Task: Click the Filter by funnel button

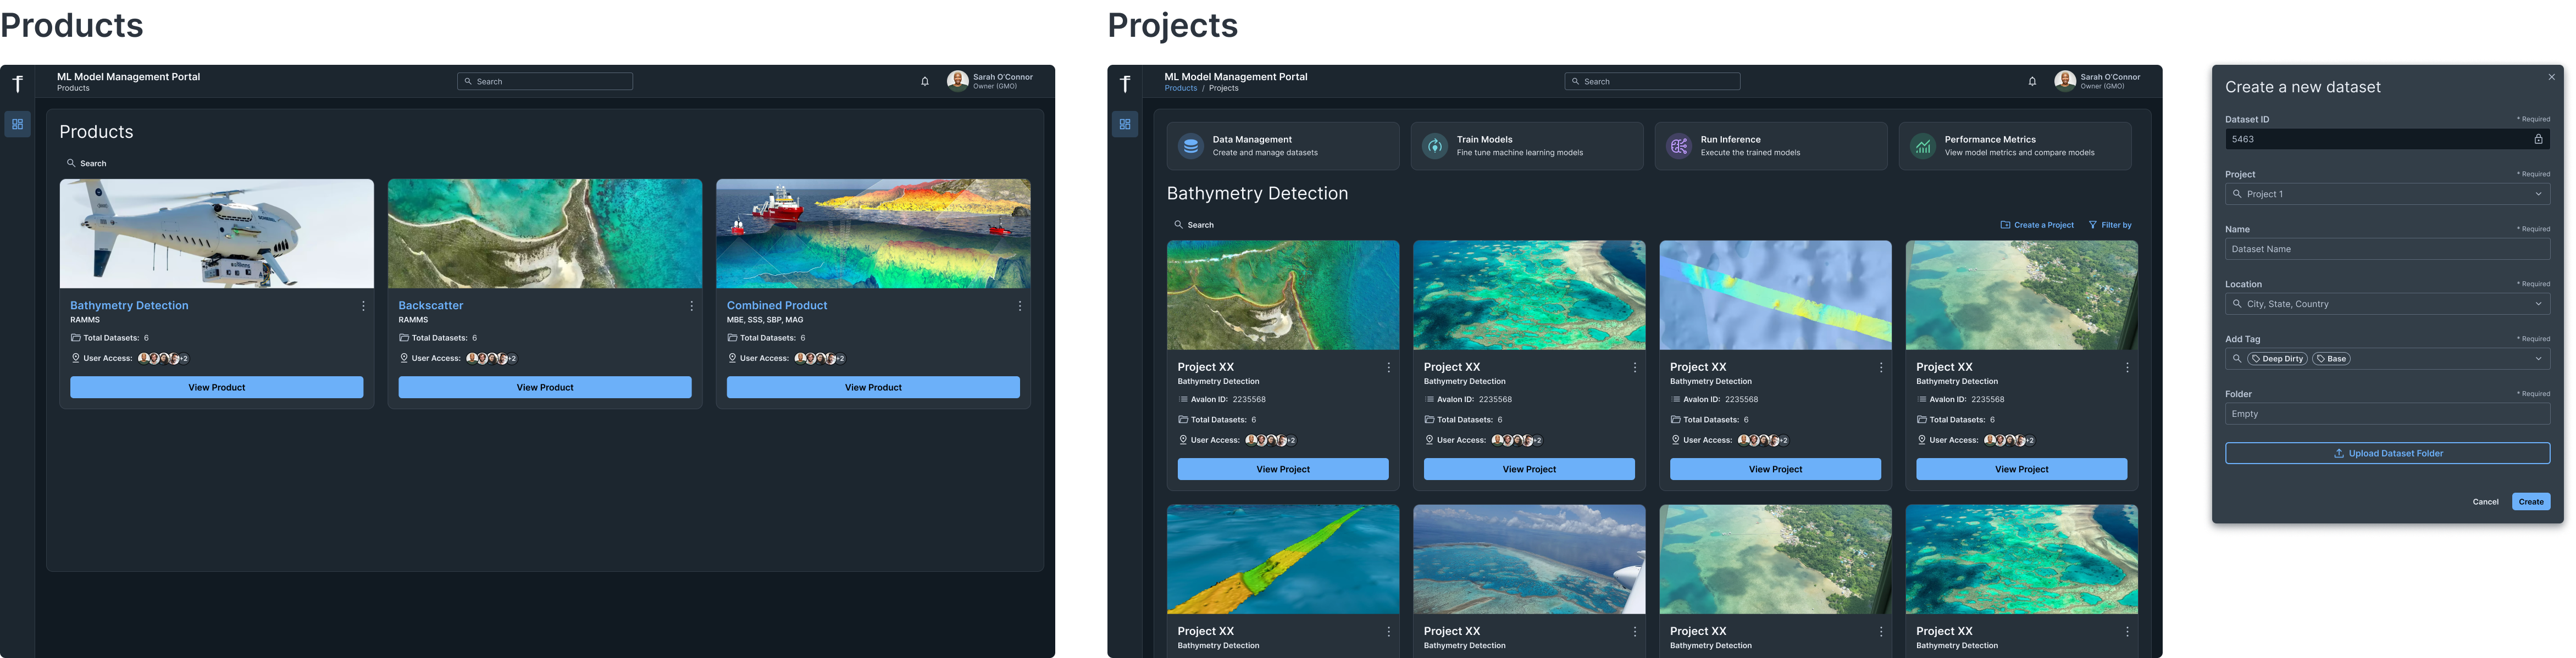Action: (x=2110, y=225)
